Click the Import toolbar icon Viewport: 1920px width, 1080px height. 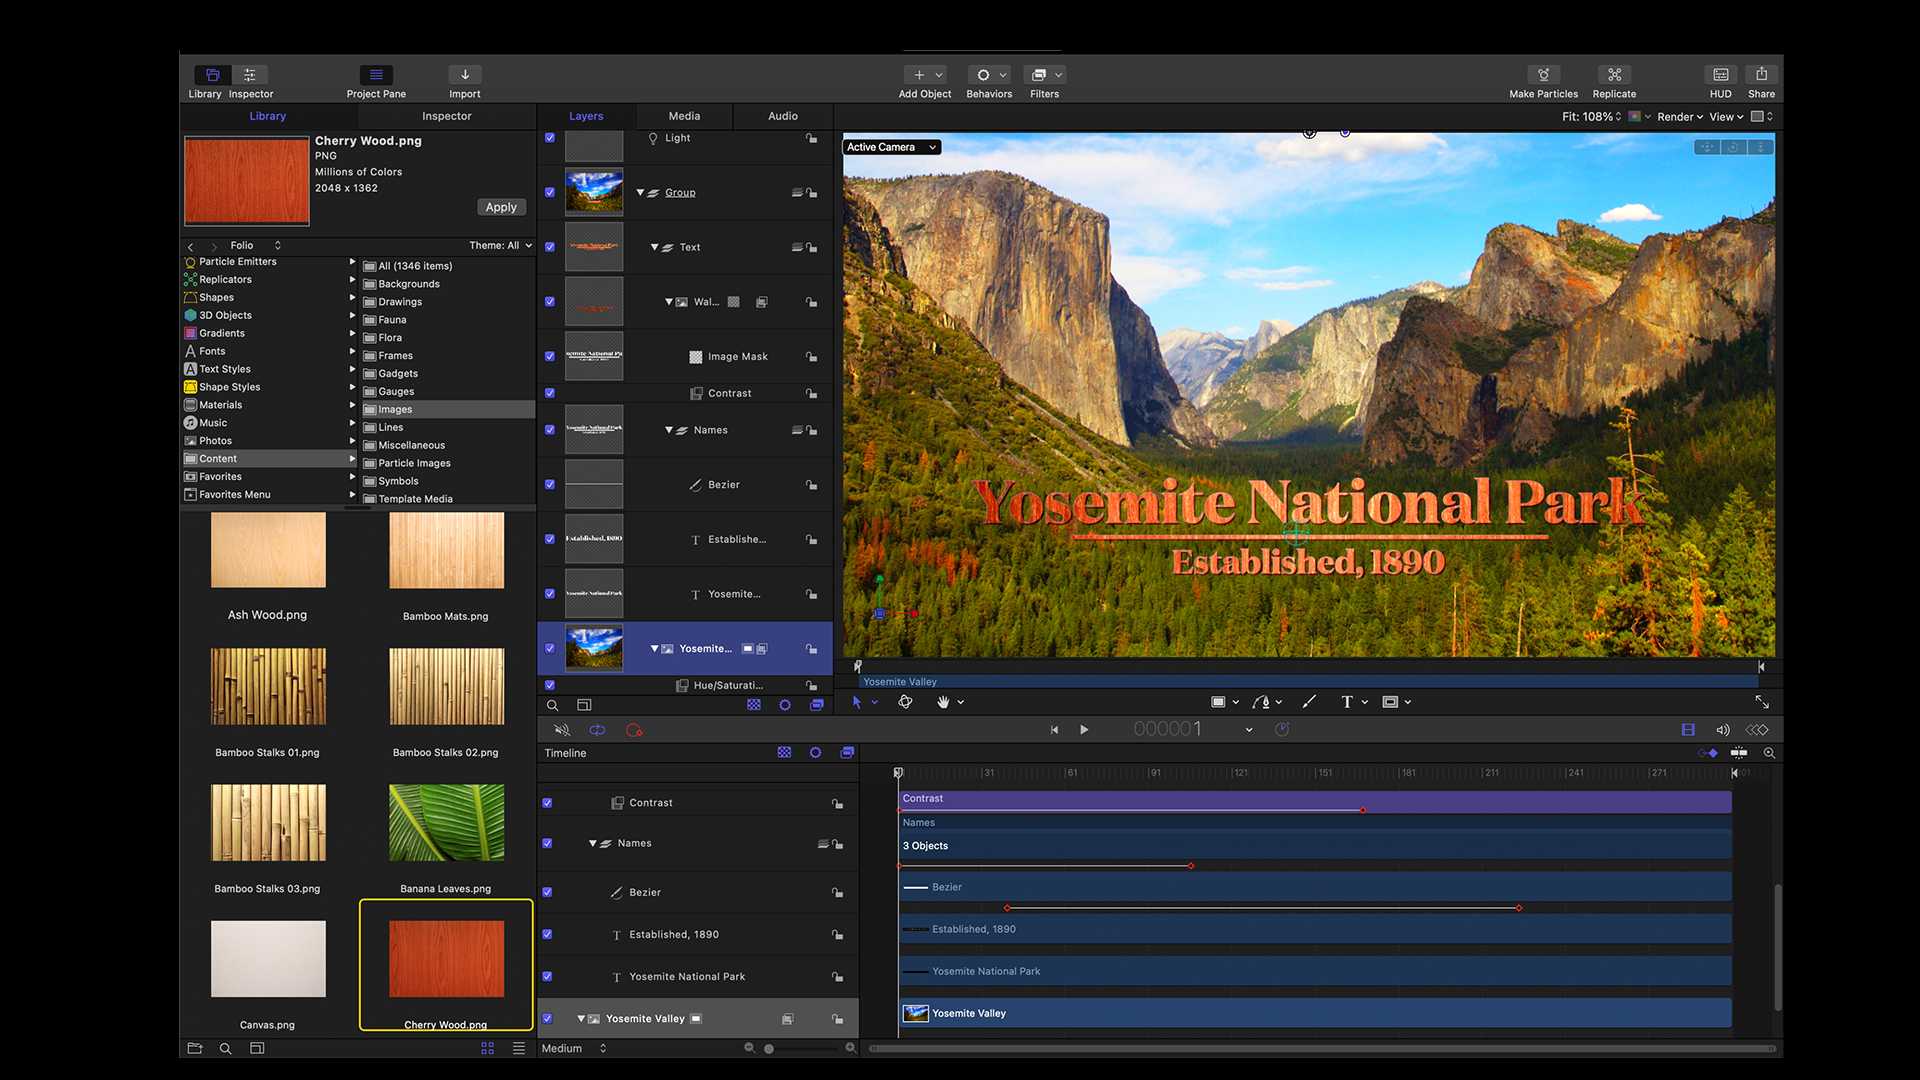point(464,75)
